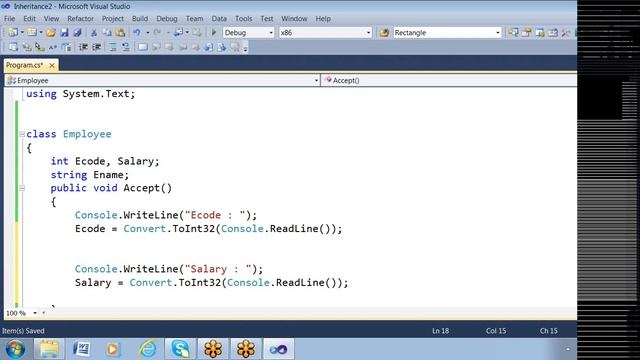Click the Navigate Backward icon
This screenshot has height=360, width=640.
pyautogui.click(x=178, y=33)
